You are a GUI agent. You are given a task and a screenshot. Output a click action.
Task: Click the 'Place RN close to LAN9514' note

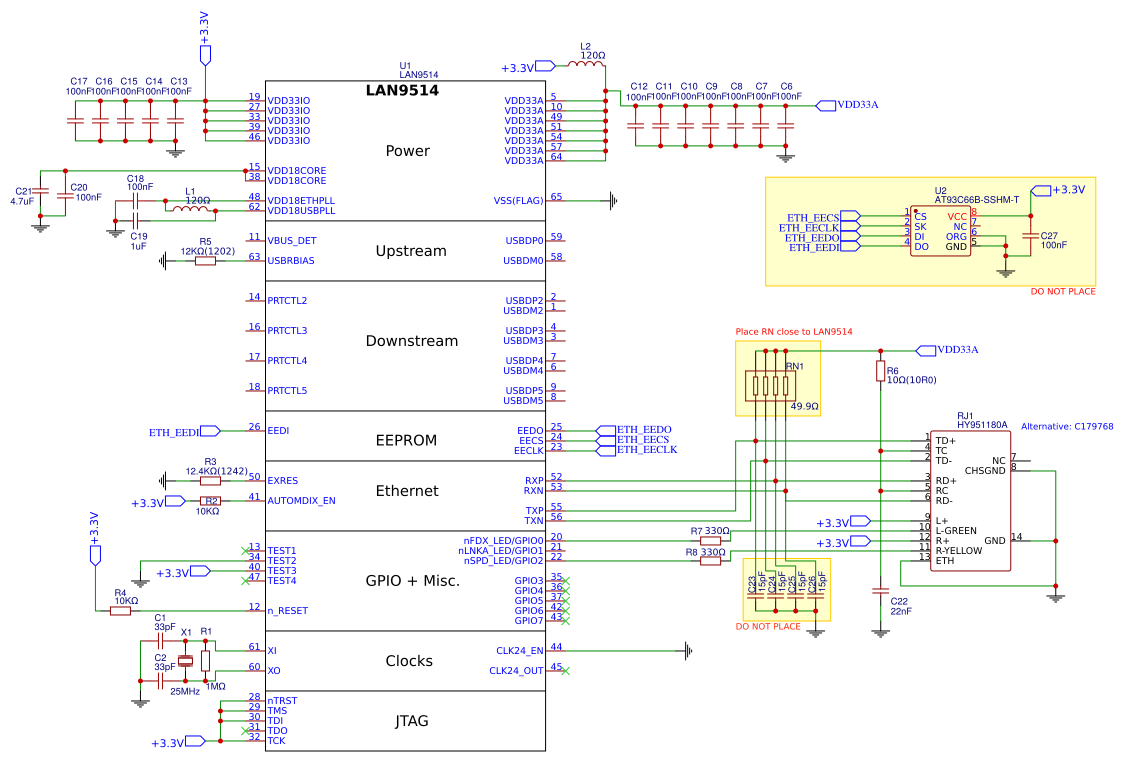pyautogui.click(x=794, y=332)
